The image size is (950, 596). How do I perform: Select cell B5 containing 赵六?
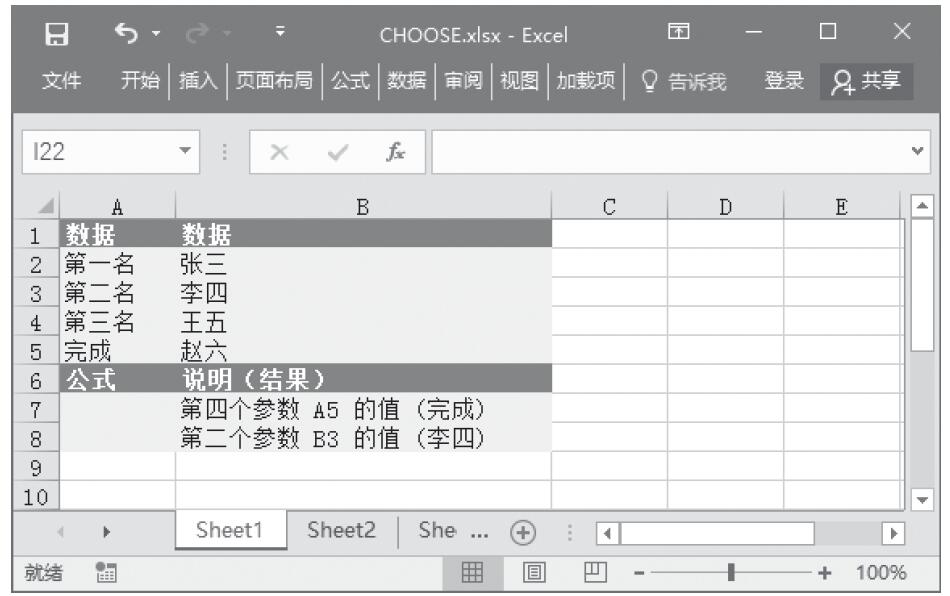362,351
